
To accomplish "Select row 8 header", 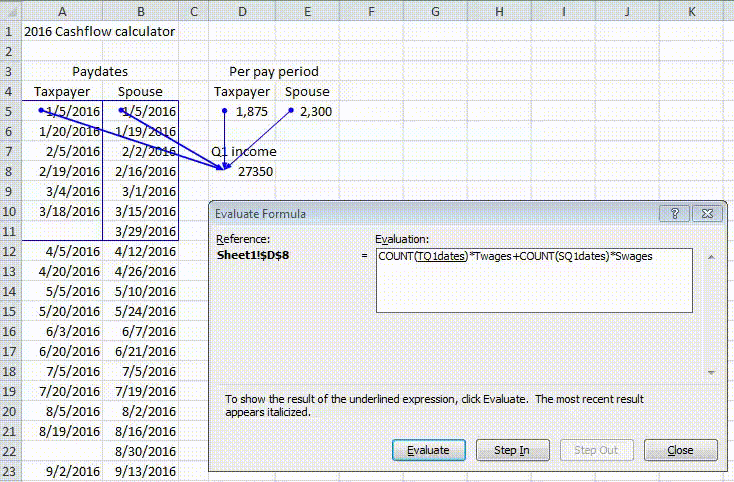I will click(9, 171).
